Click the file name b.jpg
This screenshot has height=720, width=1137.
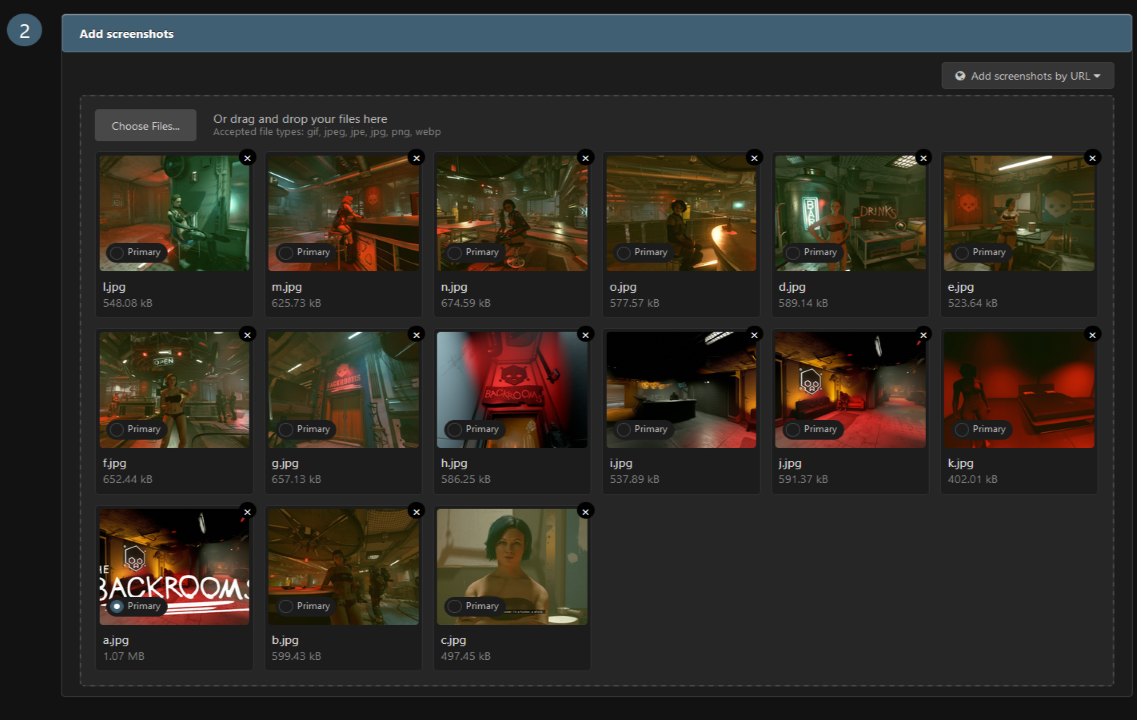[285, 640]
